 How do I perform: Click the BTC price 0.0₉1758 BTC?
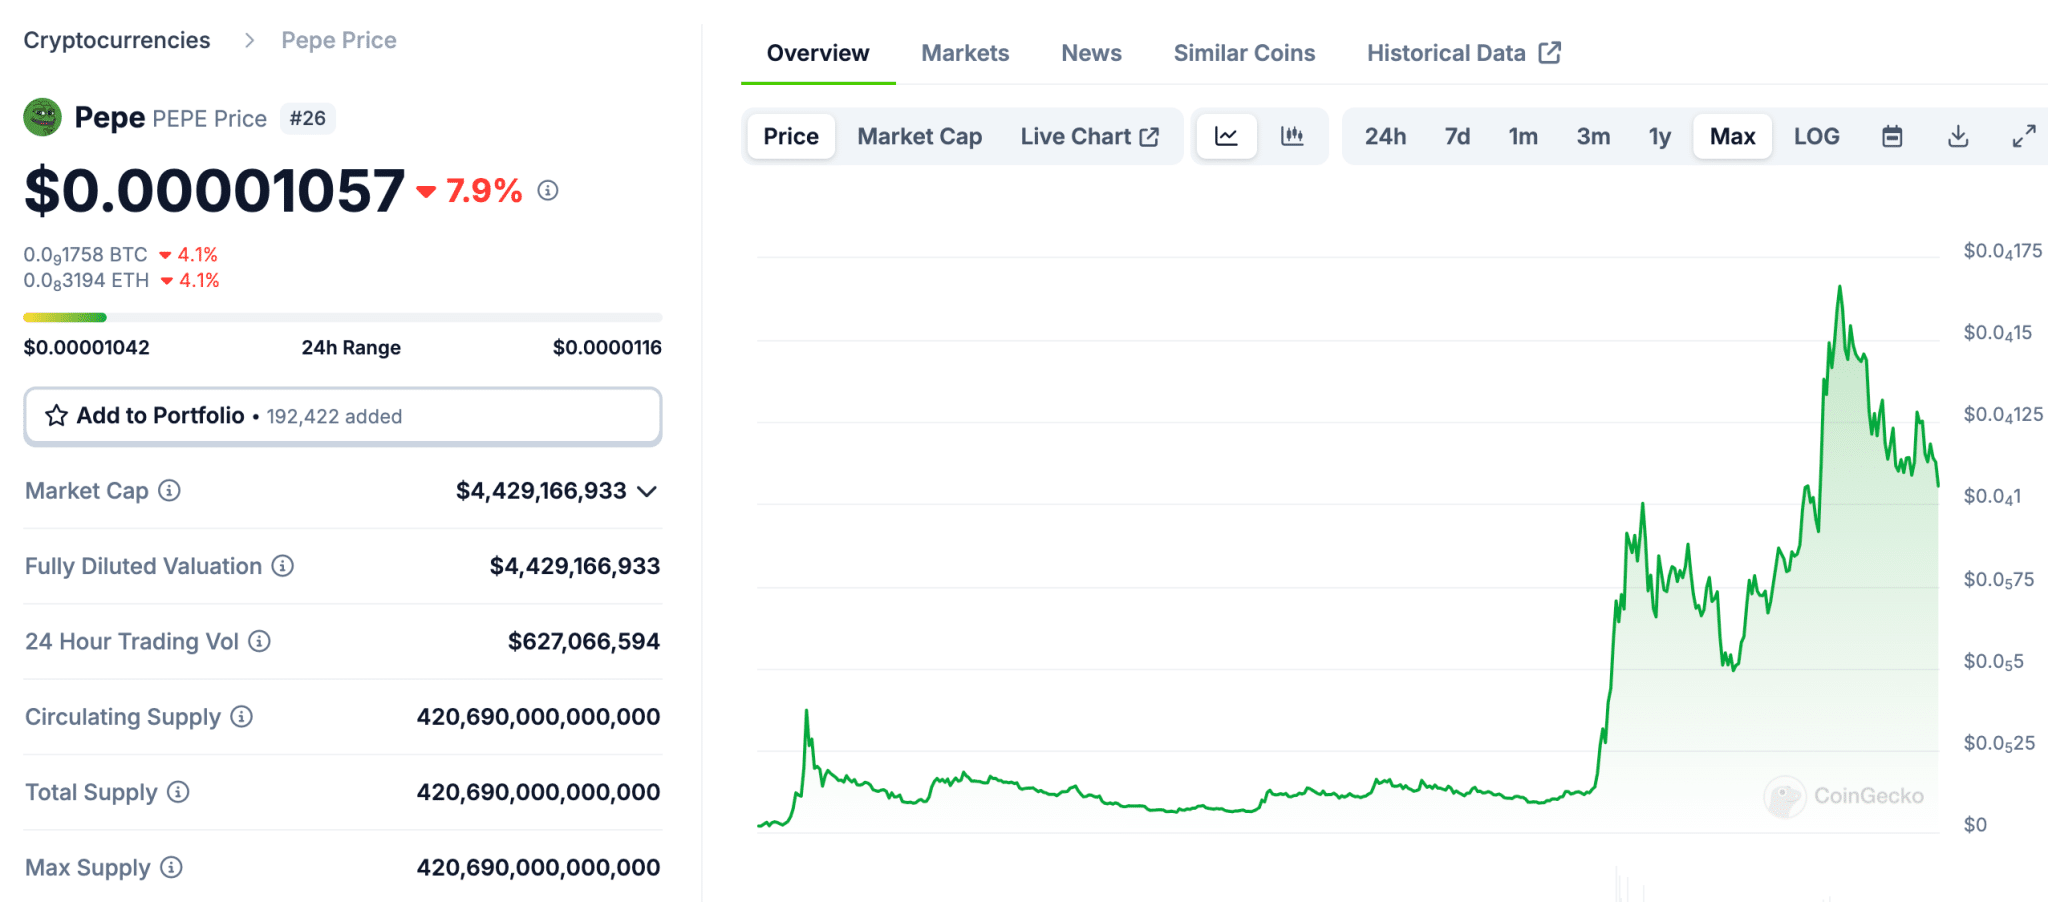click(85, 255)
